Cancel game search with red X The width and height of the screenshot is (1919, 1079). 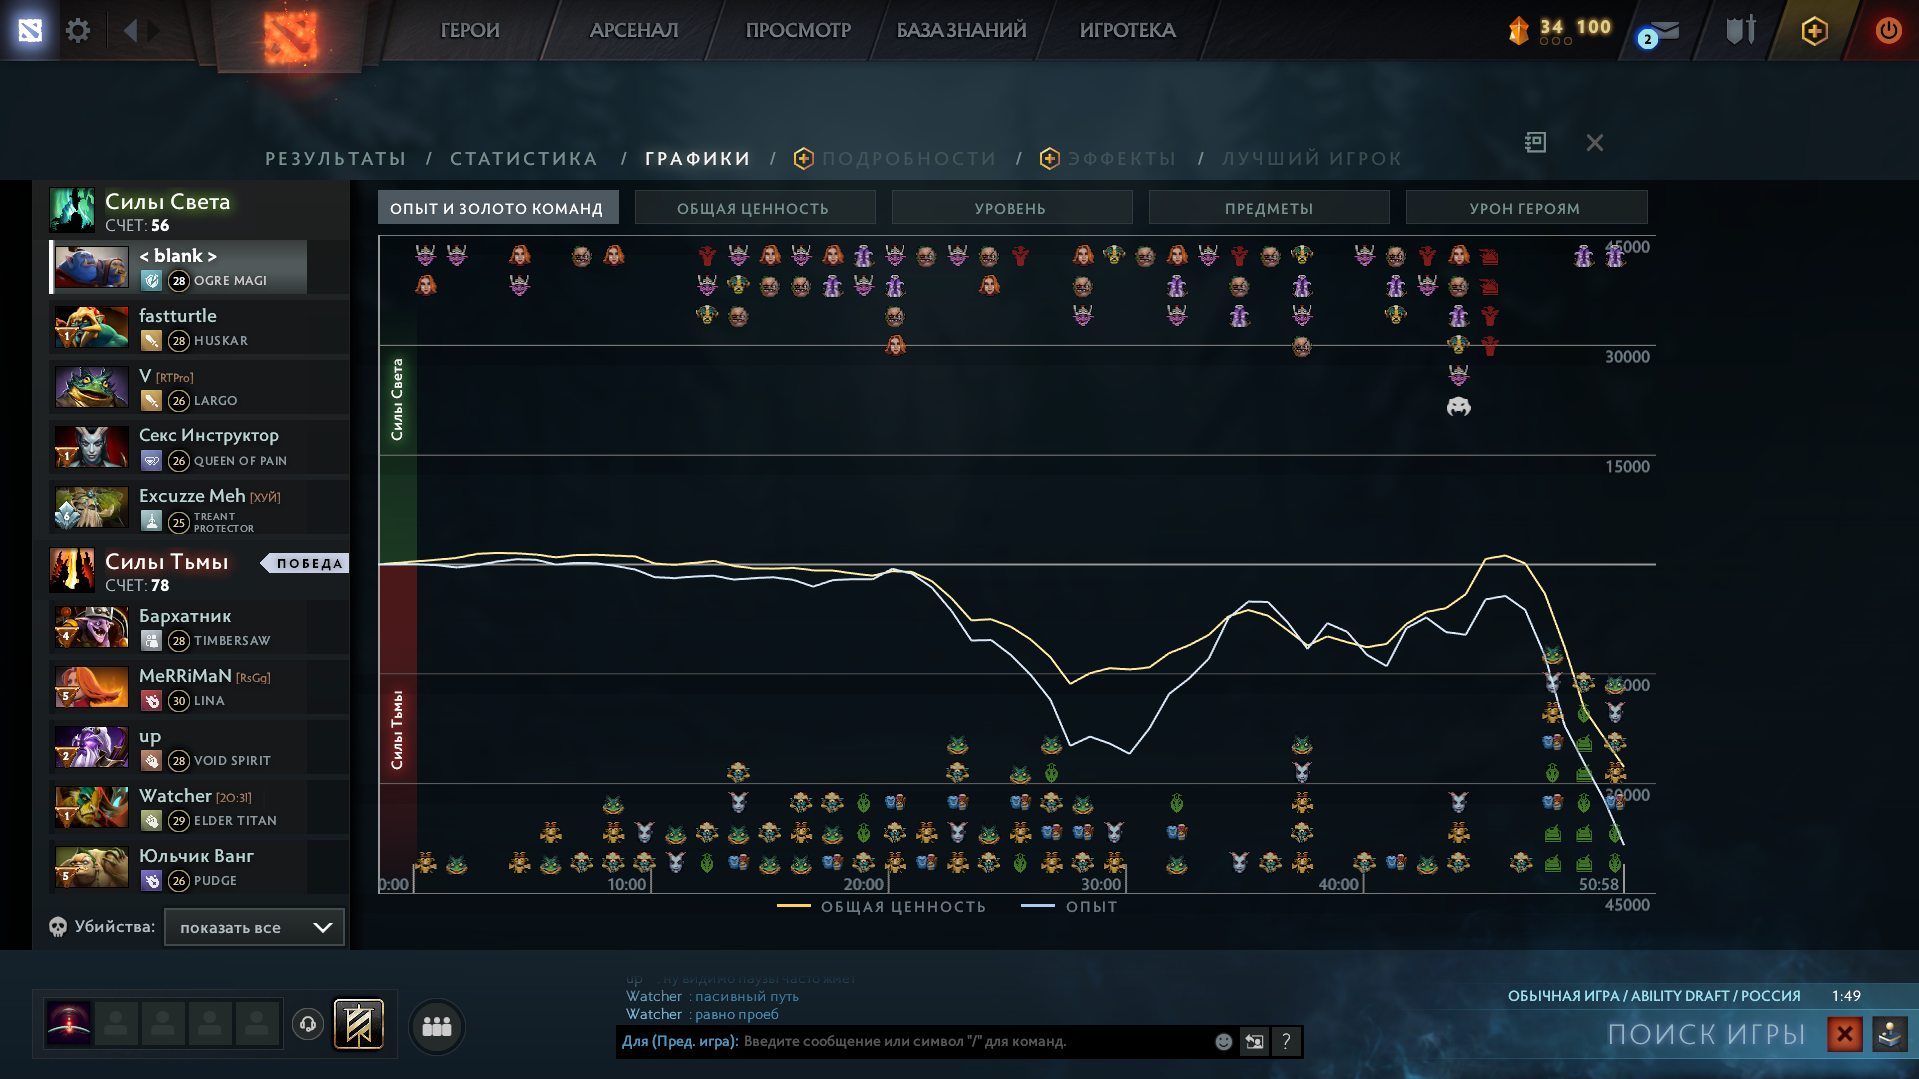pyautogui.click(x=1845, y=1034)
